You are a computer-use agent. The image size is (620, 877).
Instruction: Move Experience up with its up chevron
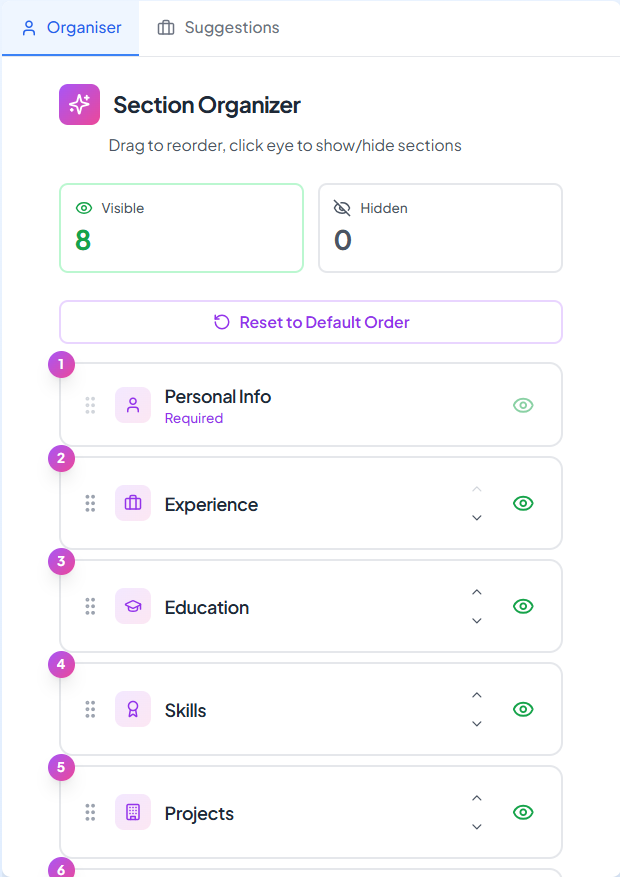(477, 489)
